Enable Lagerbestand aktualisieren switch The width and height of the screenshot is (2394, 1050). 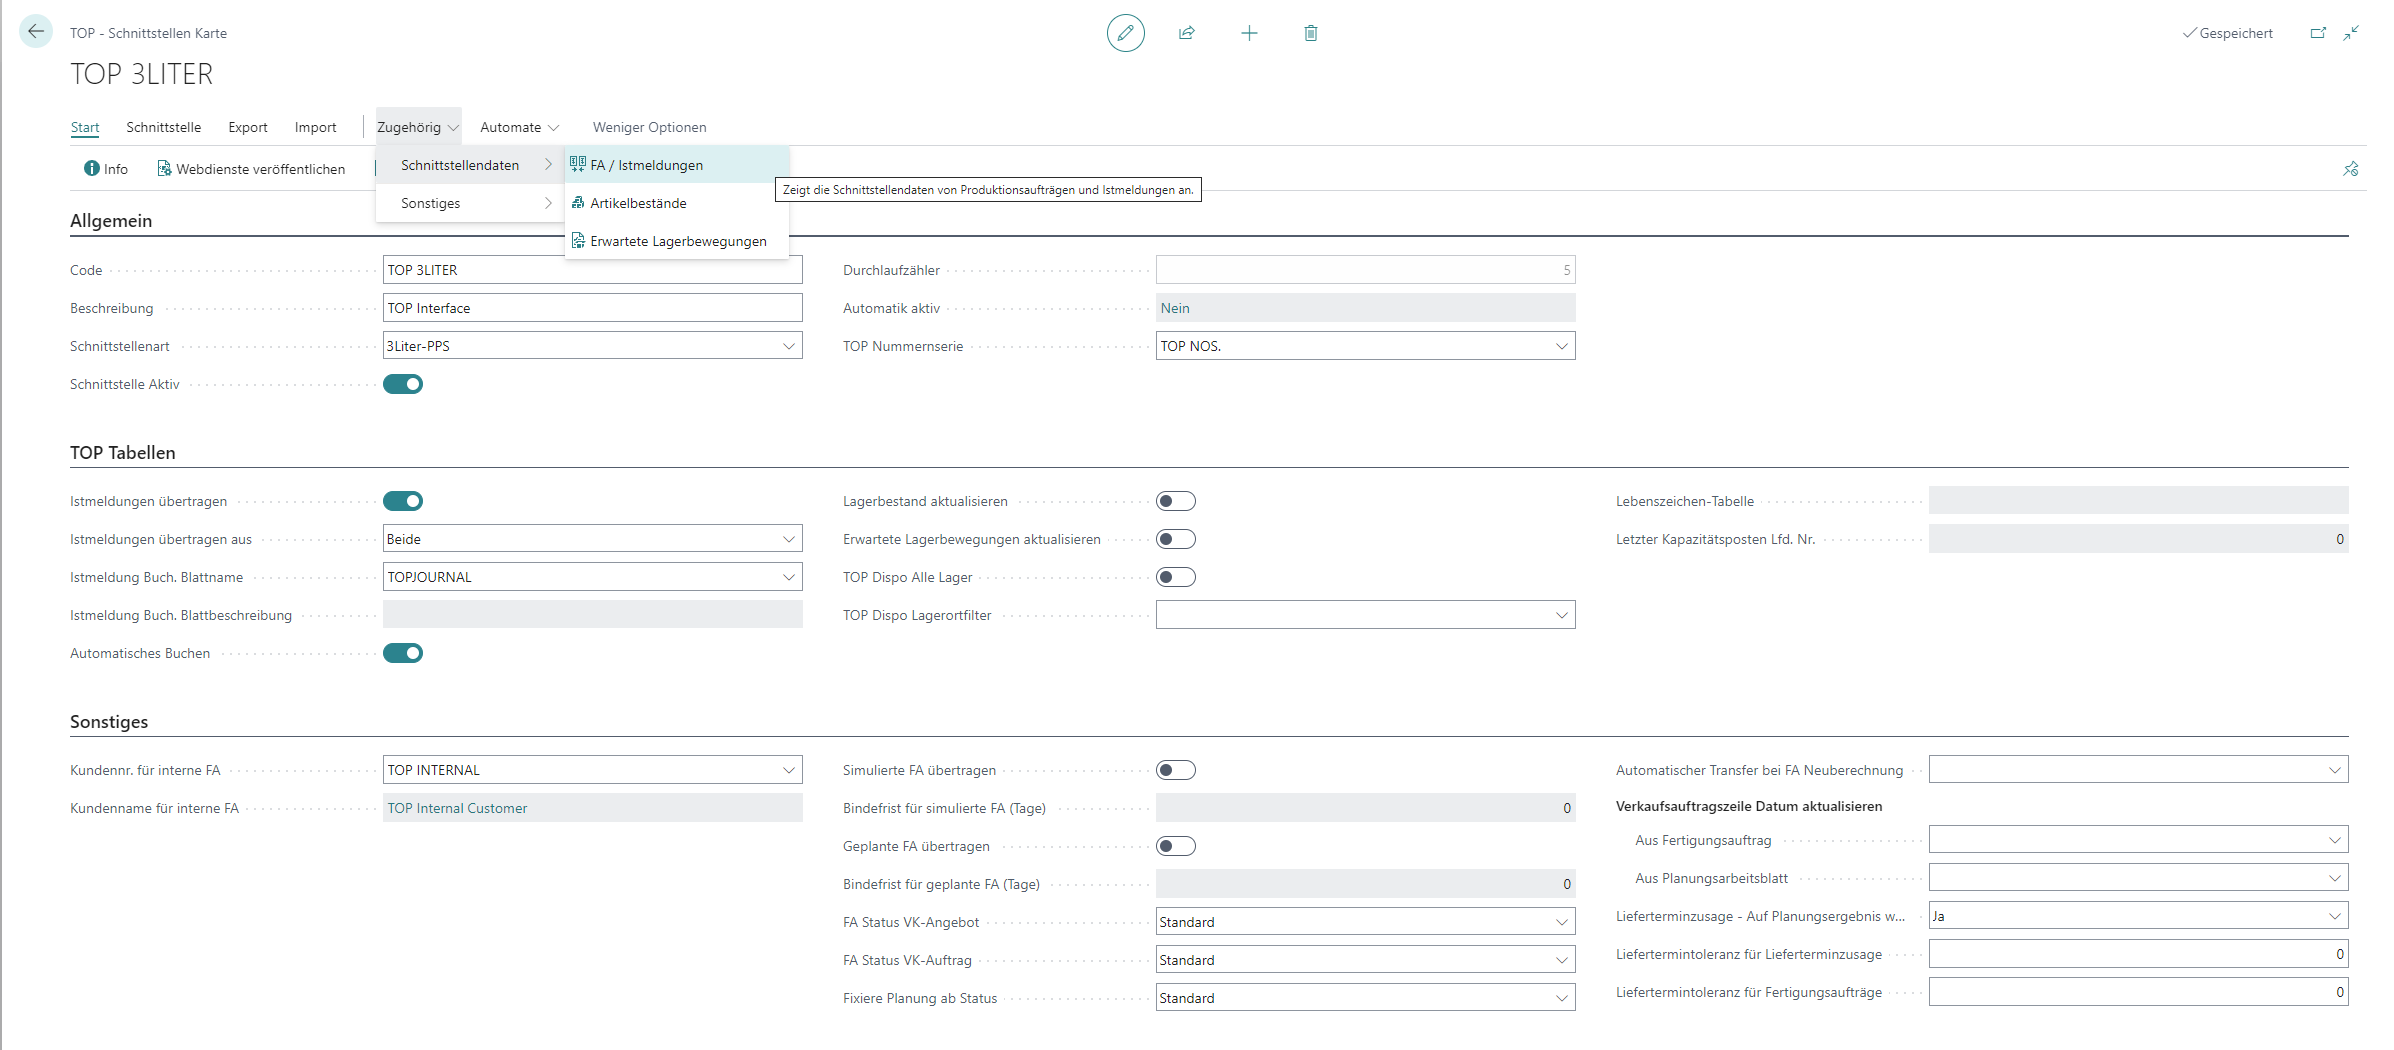click(x=1176, y=501)
